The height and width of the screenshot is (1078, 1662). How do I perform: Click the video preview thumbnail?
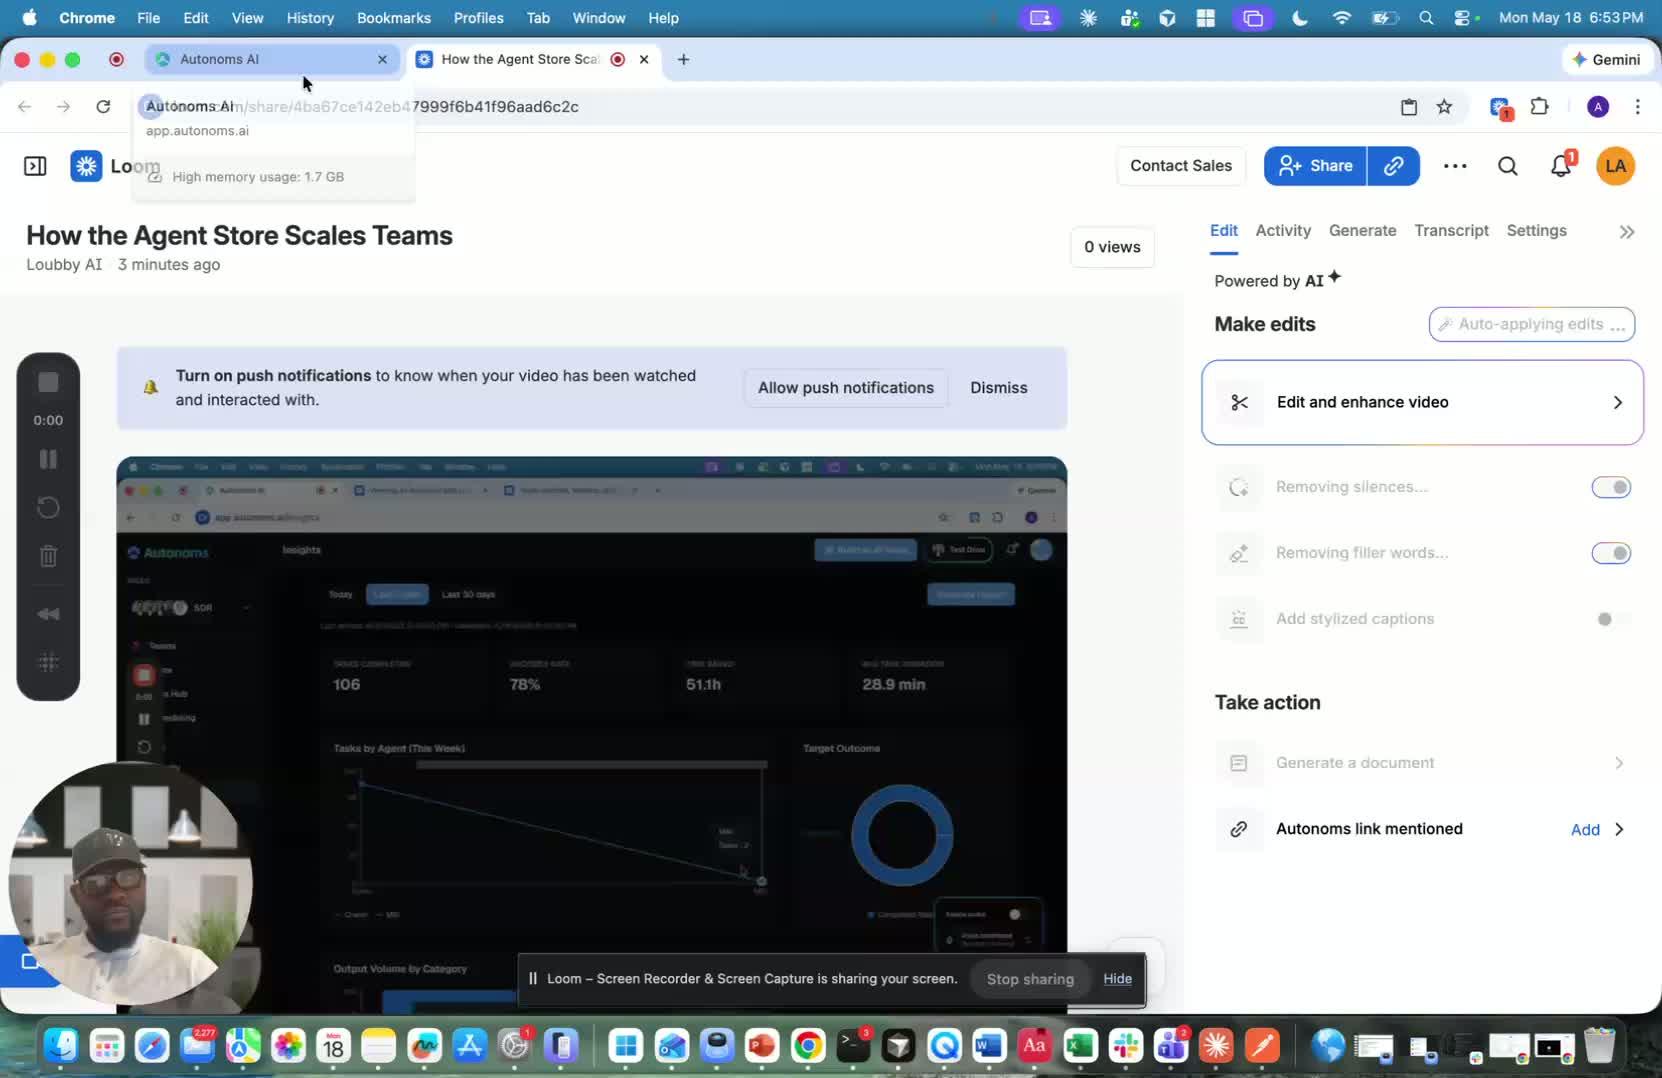pyautogui.click(x=592, y=735)
